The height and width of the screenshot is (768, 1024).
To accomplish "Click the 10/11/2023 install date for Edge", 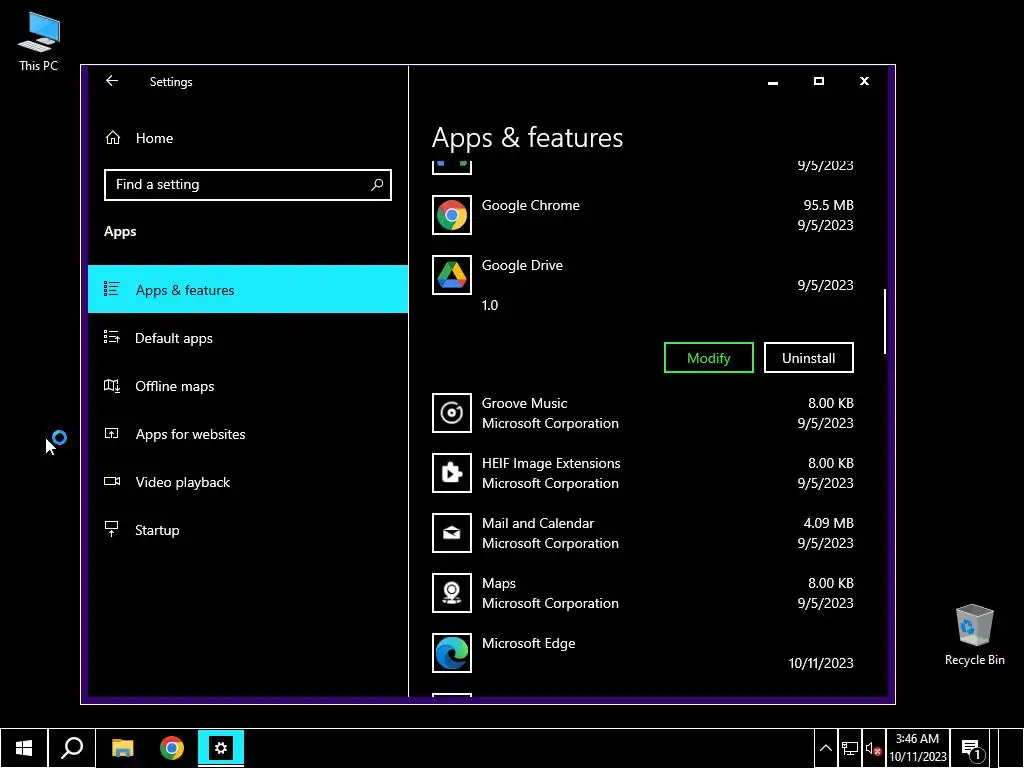I will 821,663.
